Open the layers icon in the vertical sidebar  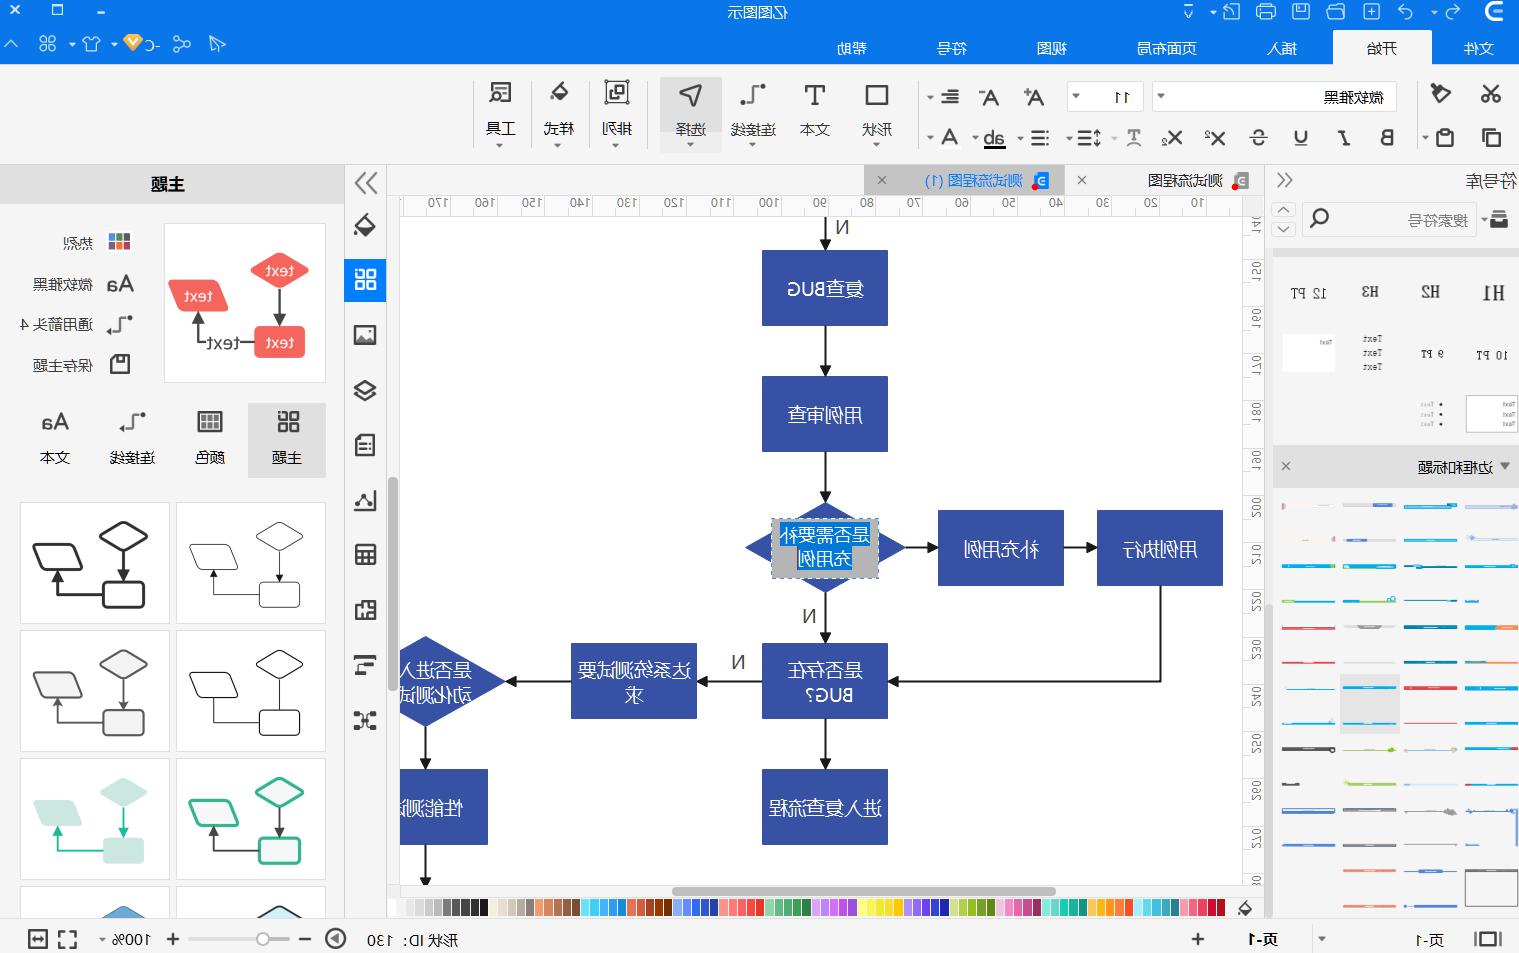[365, 390]
